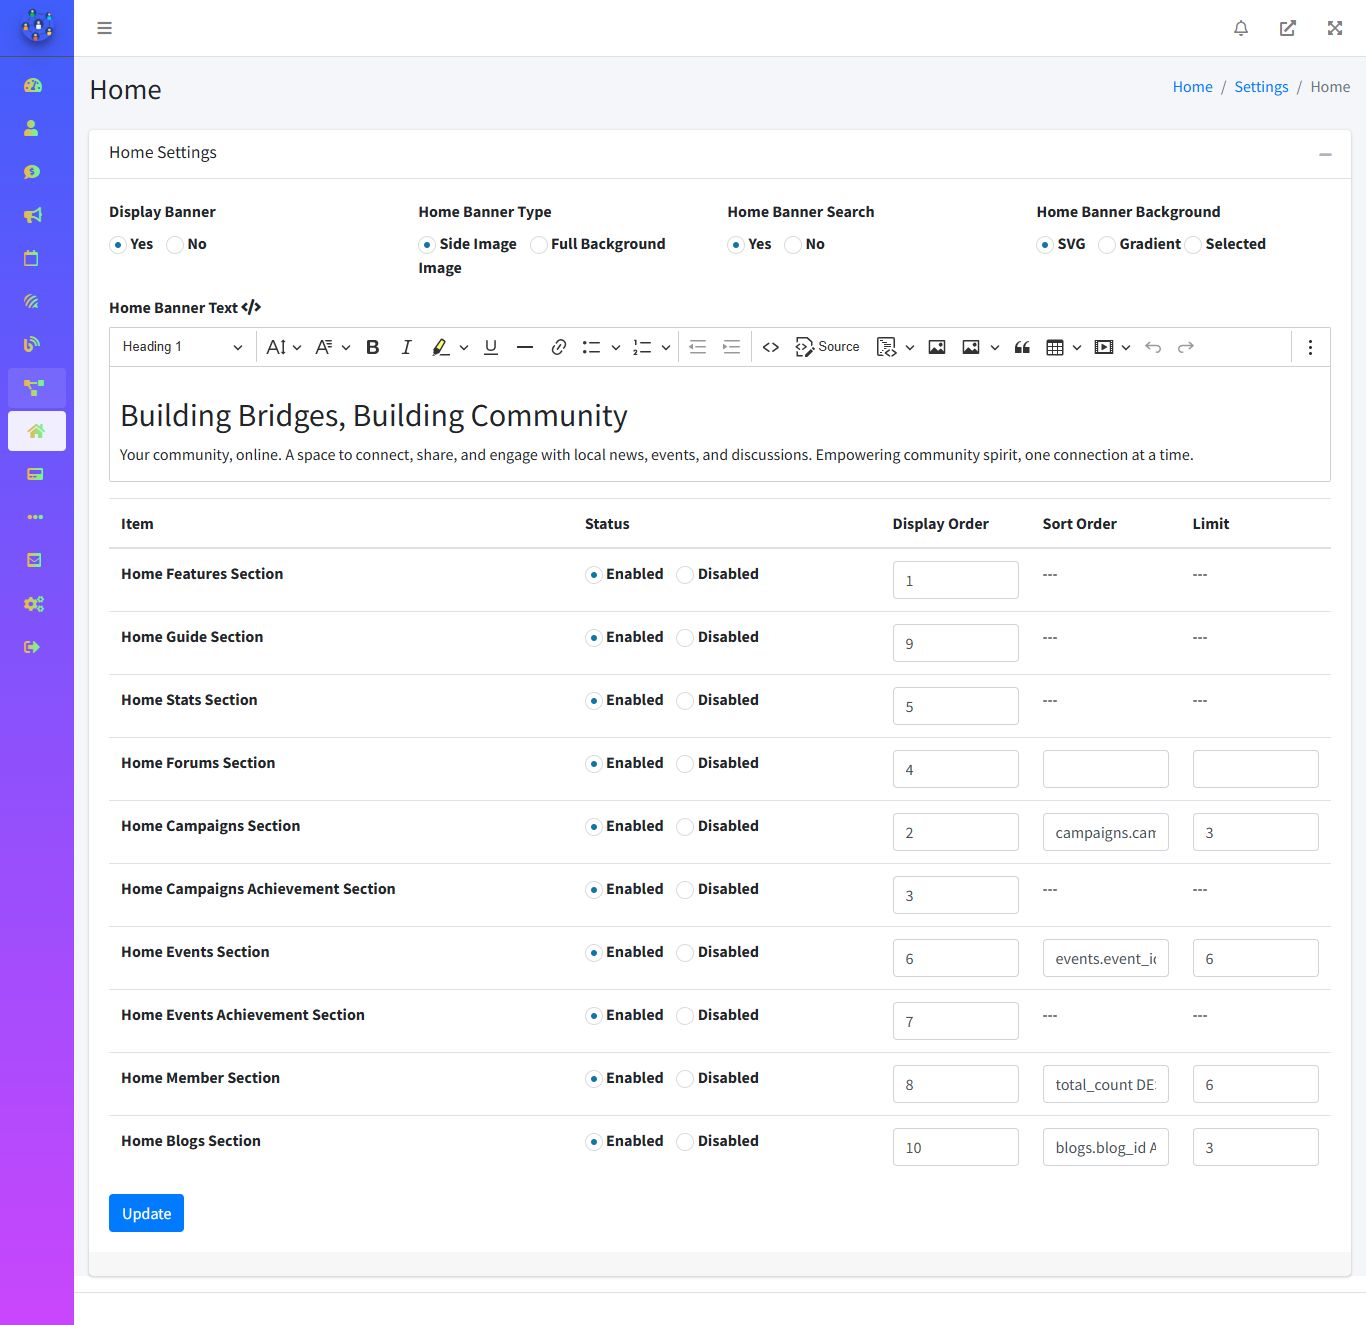Click the dashboard gauge sidebar icon
The width and height of the screenshot is (1366, 1325).
point(33,85)
